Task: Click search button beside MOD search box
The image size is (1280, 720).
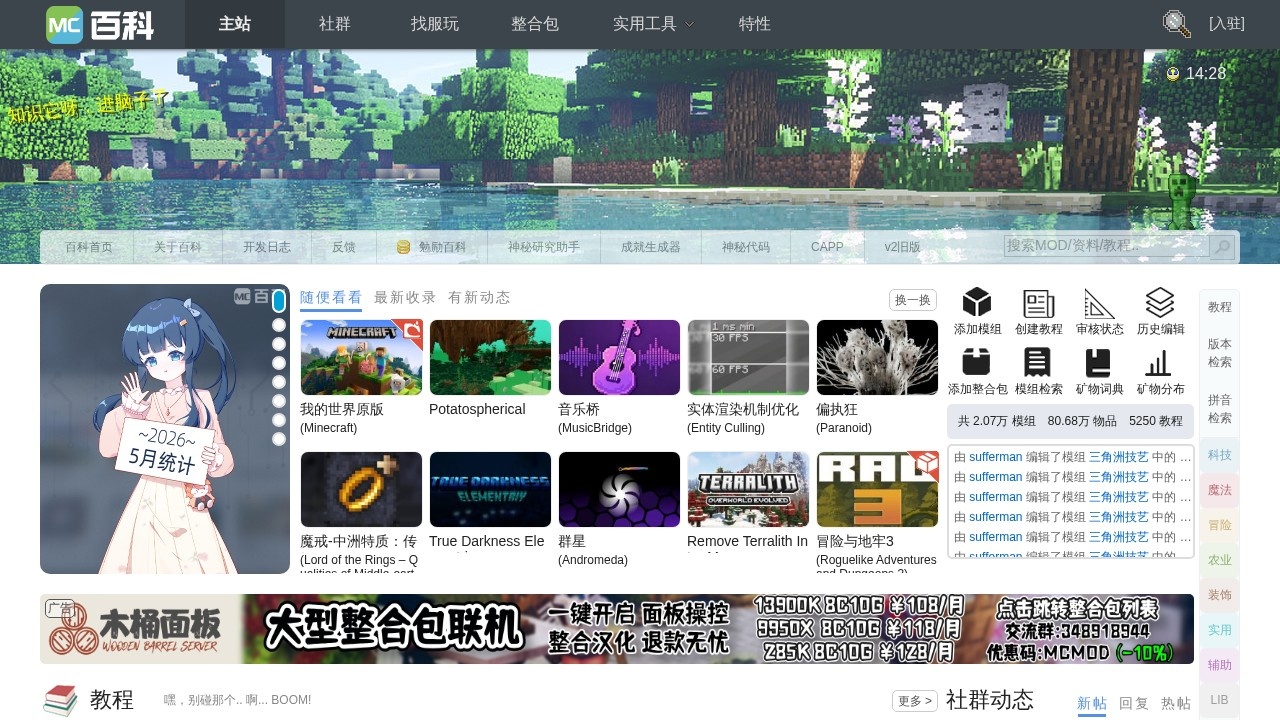Action: [x=1221, y=247]
